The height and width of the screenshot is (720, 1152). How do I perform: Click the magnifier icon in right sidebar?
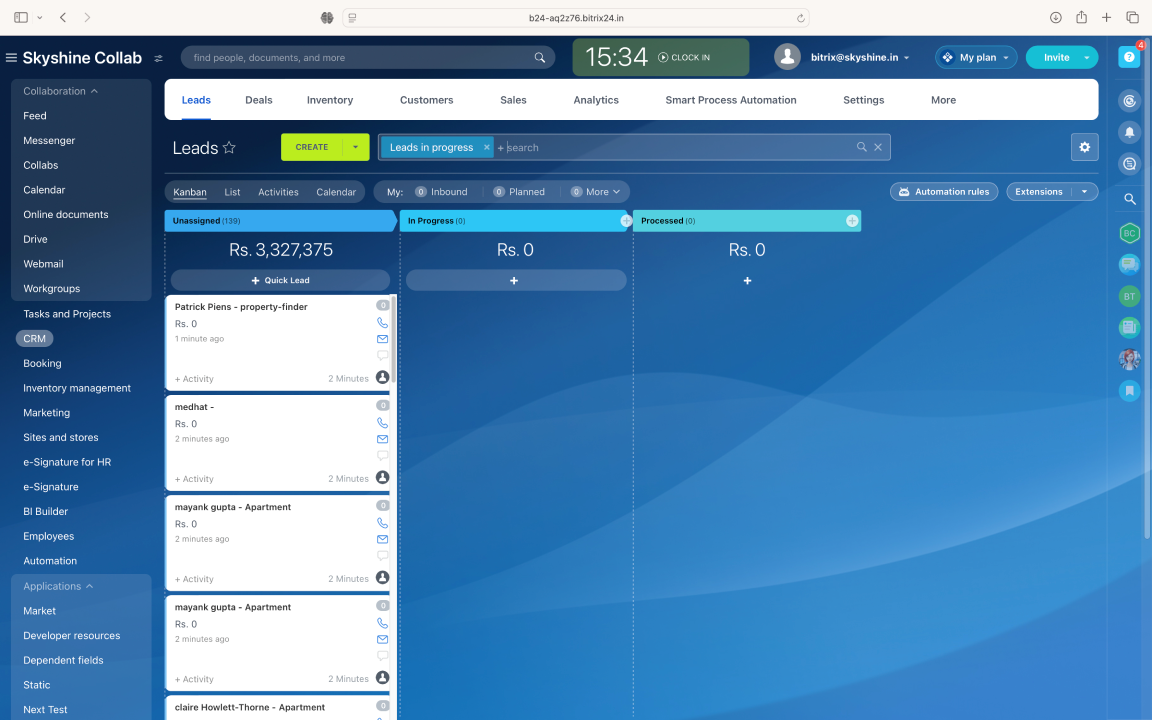pyautogui.click(x=1129, y=199)
